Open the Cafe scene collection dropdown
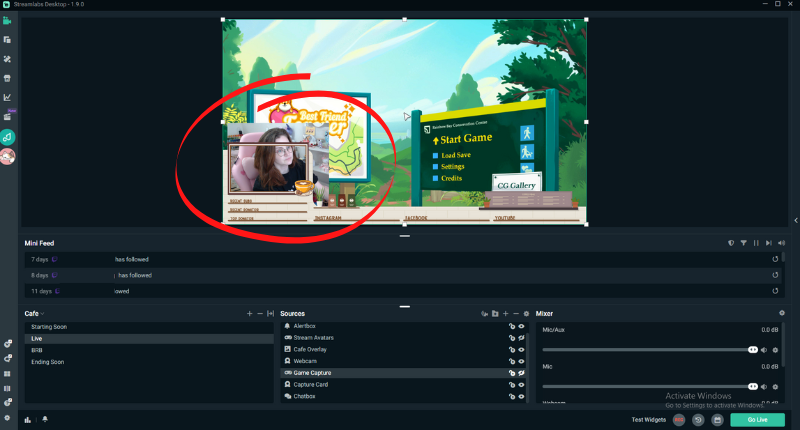The width and height of the screenshot is (800, 430). click(34, 313)
